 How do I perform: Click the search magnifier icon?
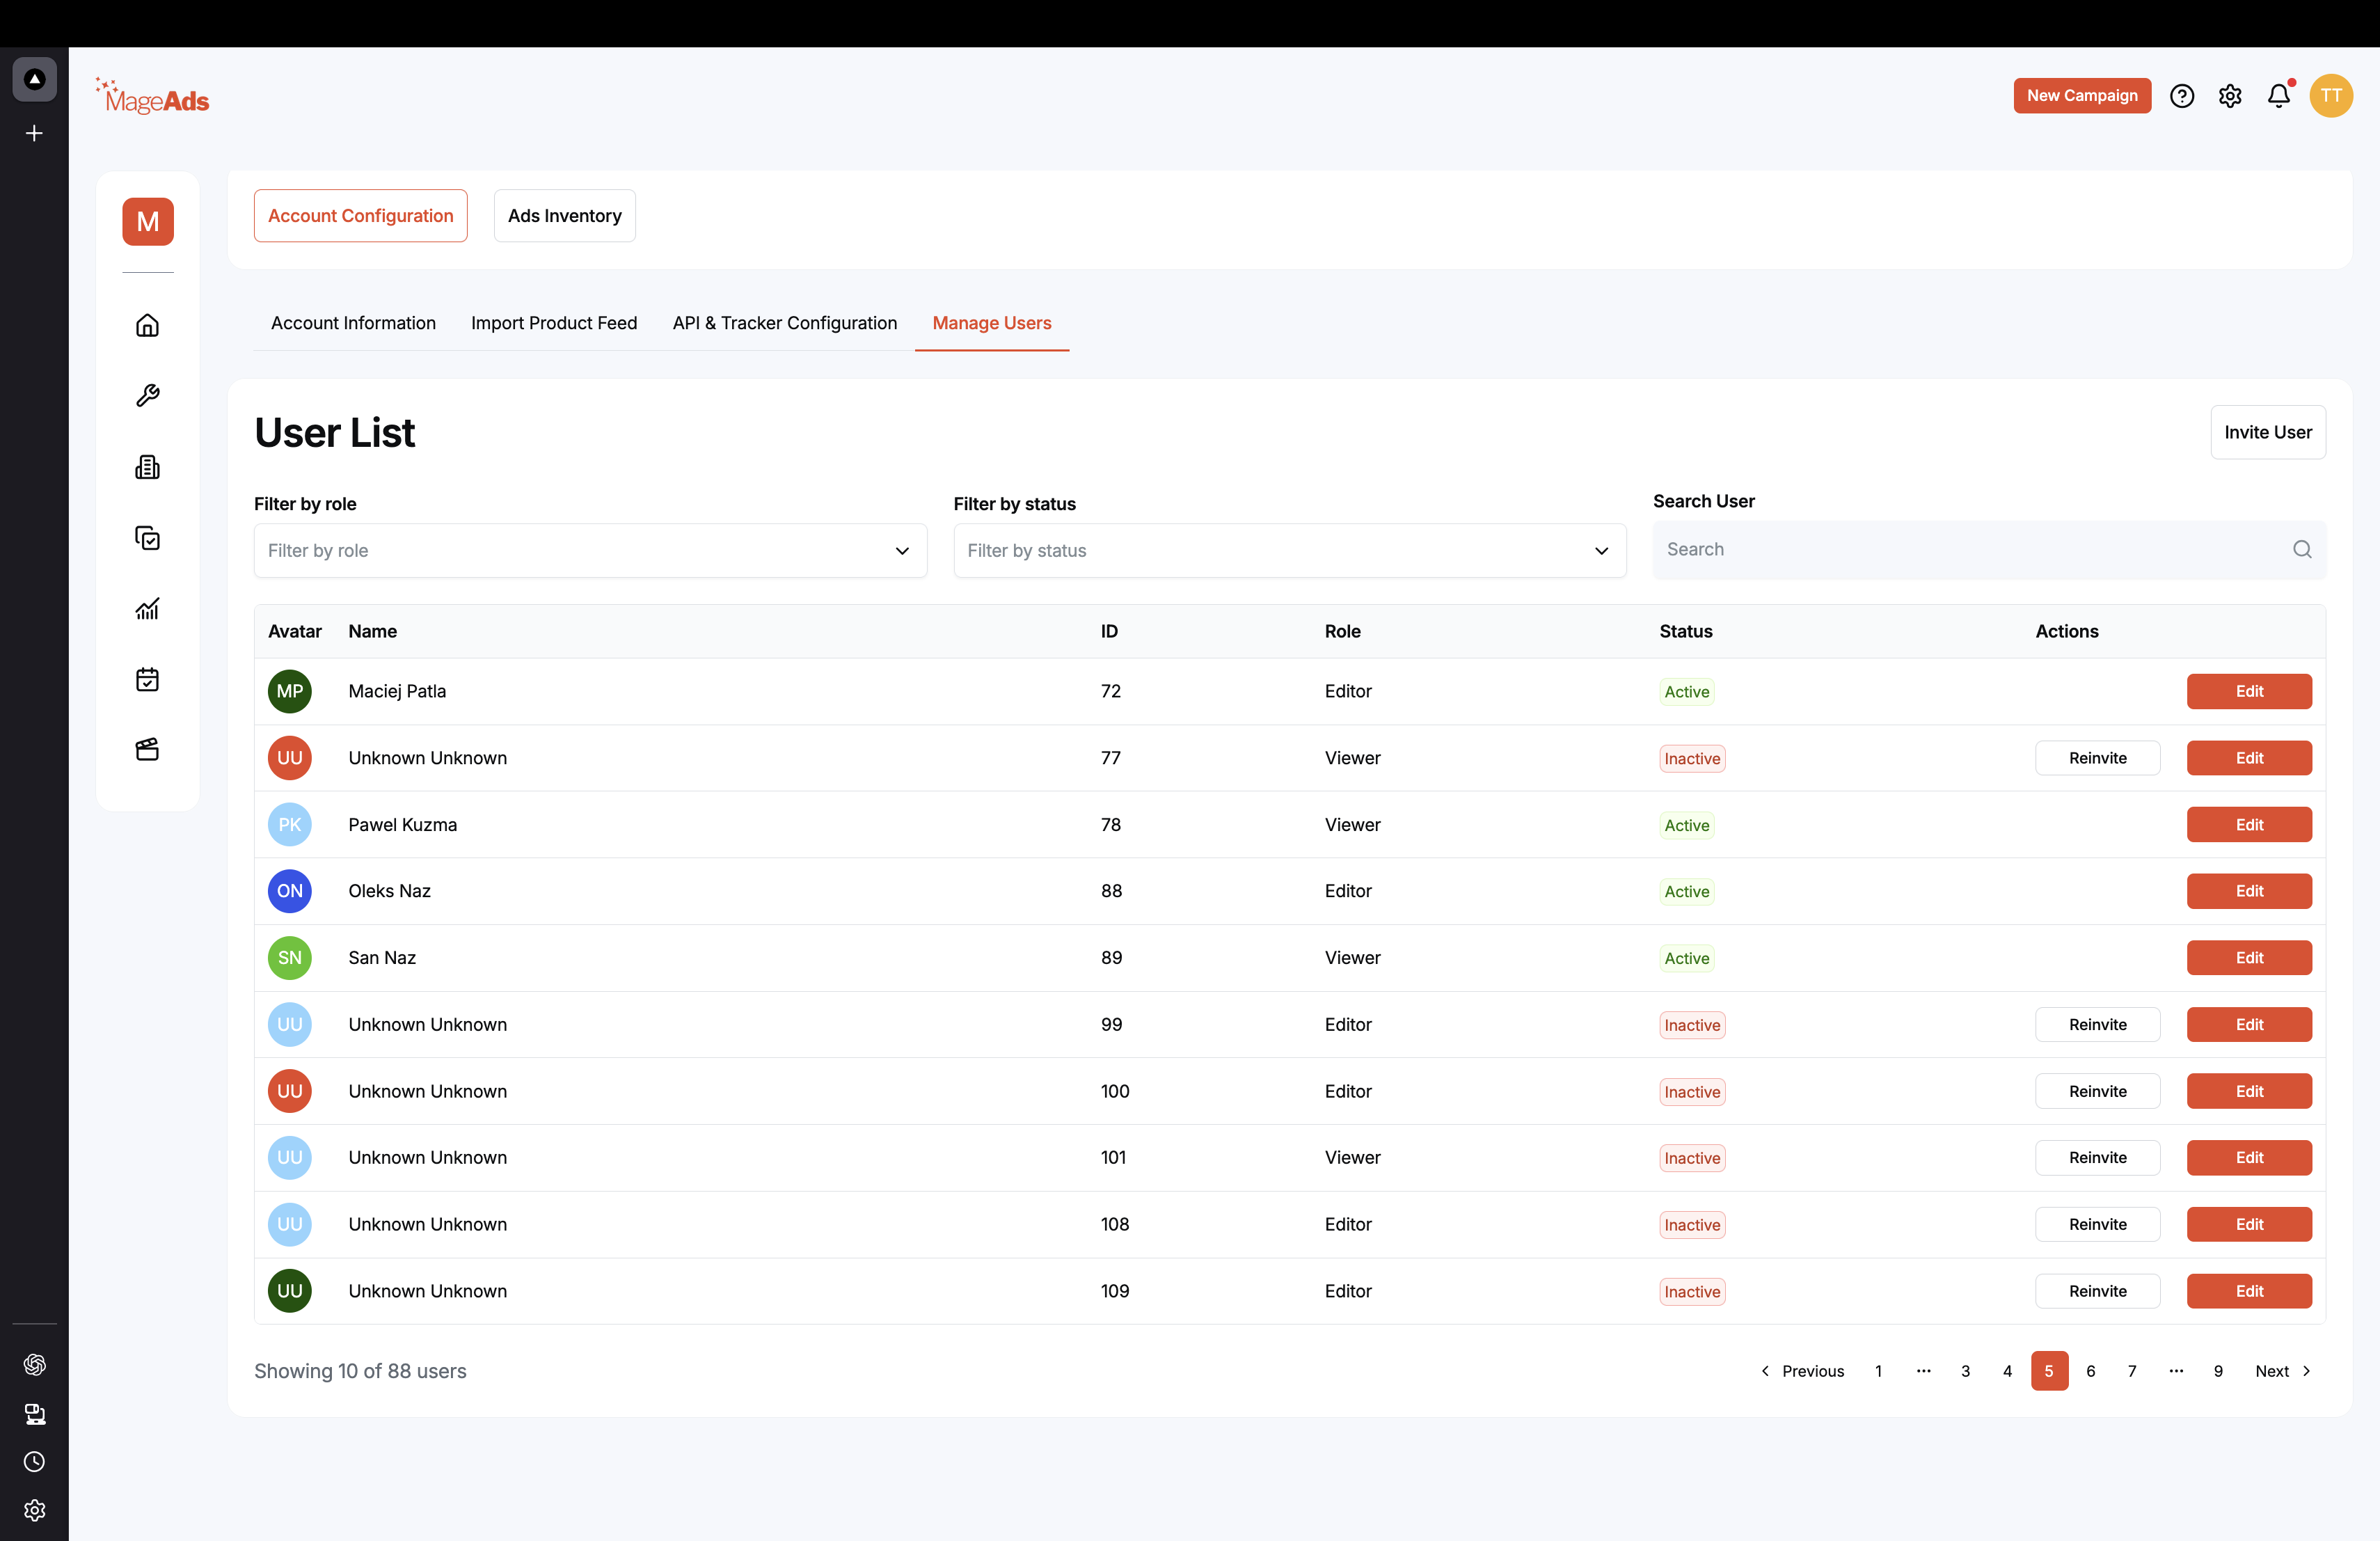(x=2302, y=549)
